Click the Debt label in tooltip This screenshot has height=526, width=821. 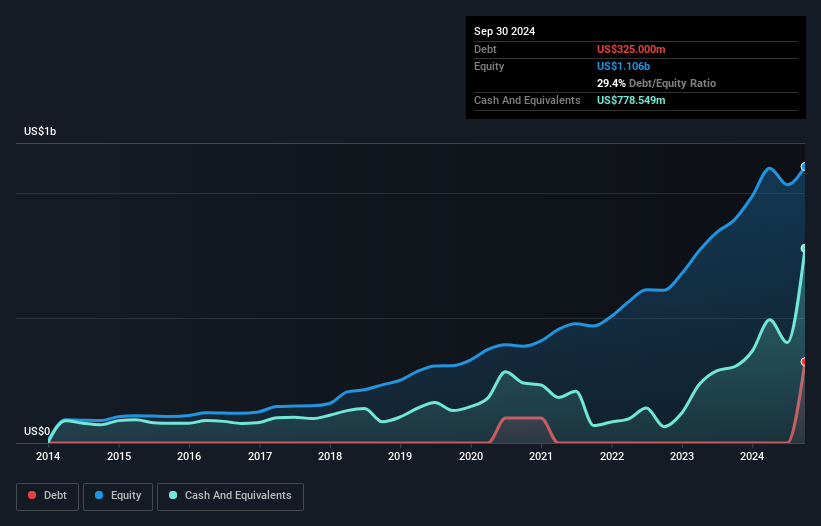click(x=485, y=49)
